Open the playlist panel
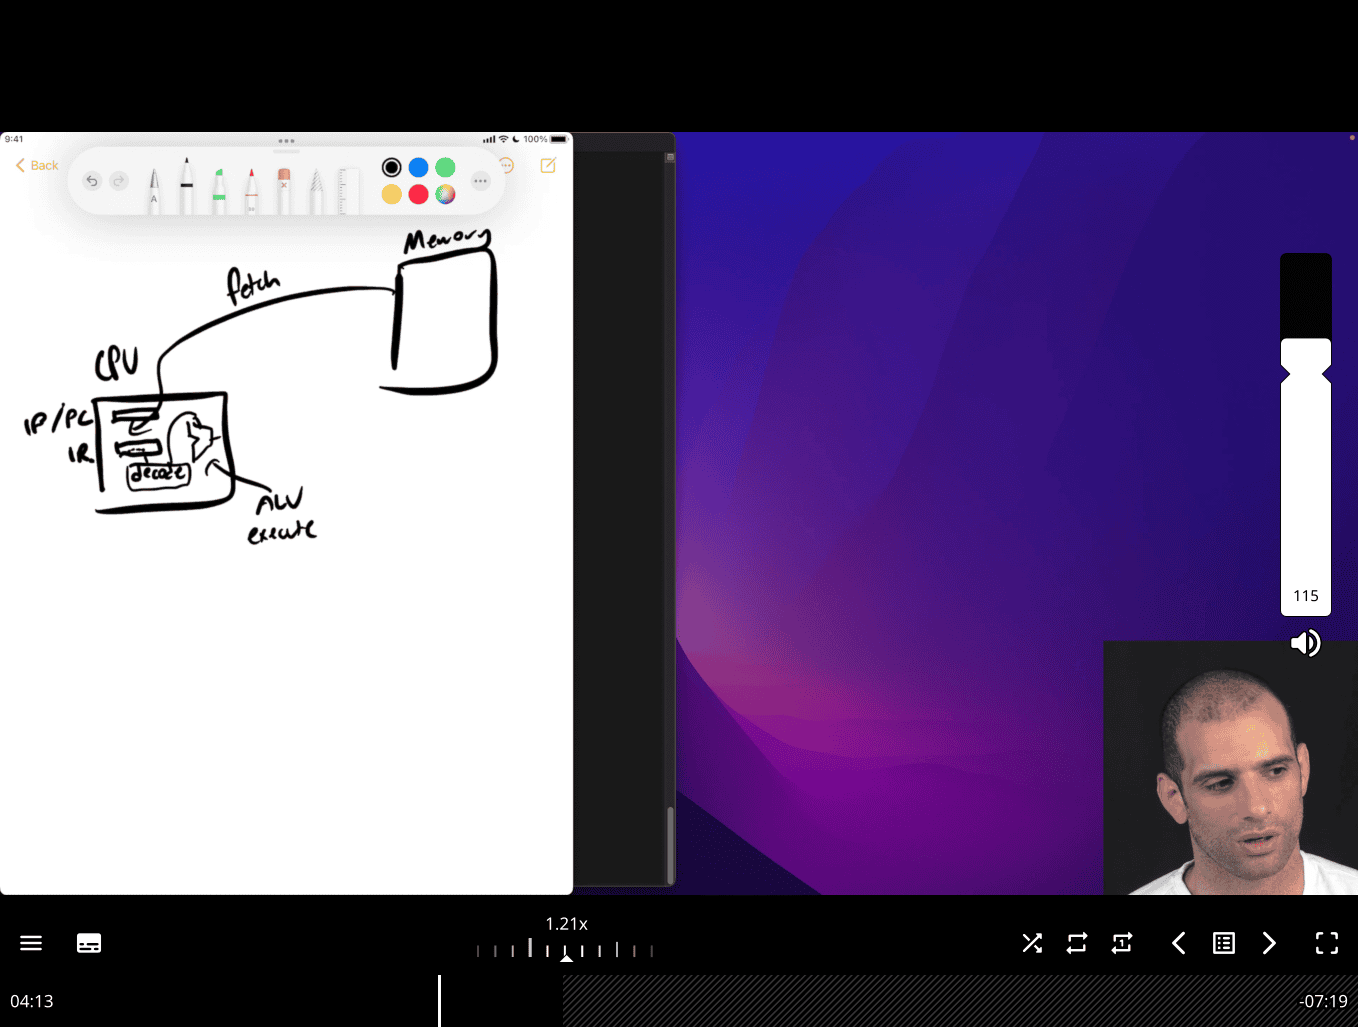Image resolution: width=1358 pixels, height=1027 pixels. click(1224, 943)
